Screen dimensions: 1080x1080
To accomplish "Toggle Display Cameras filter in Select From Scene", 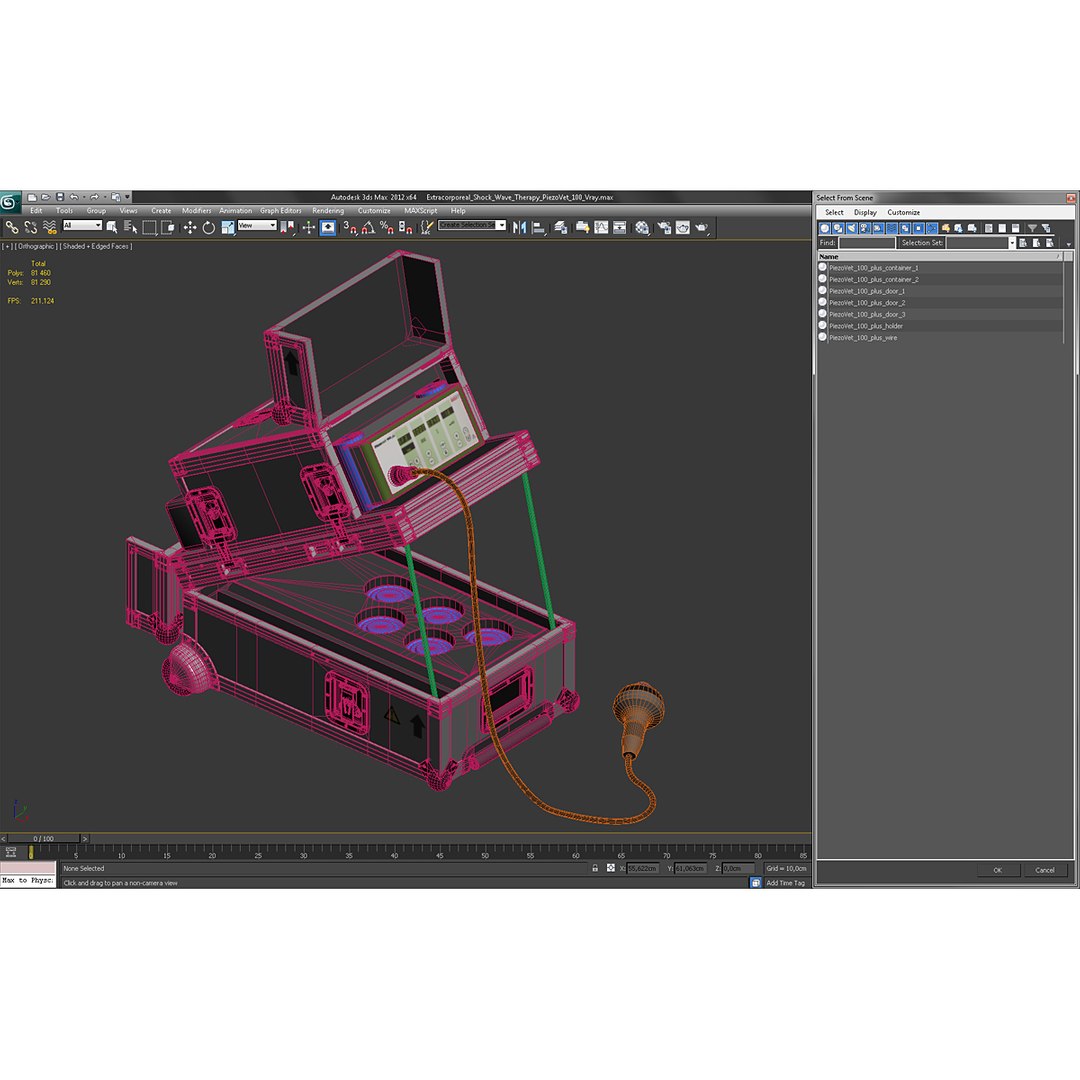I will [864, 228].
